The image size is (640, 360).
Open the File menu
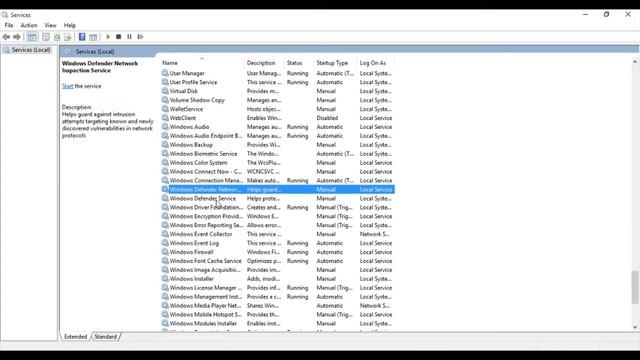click(9, 25)
